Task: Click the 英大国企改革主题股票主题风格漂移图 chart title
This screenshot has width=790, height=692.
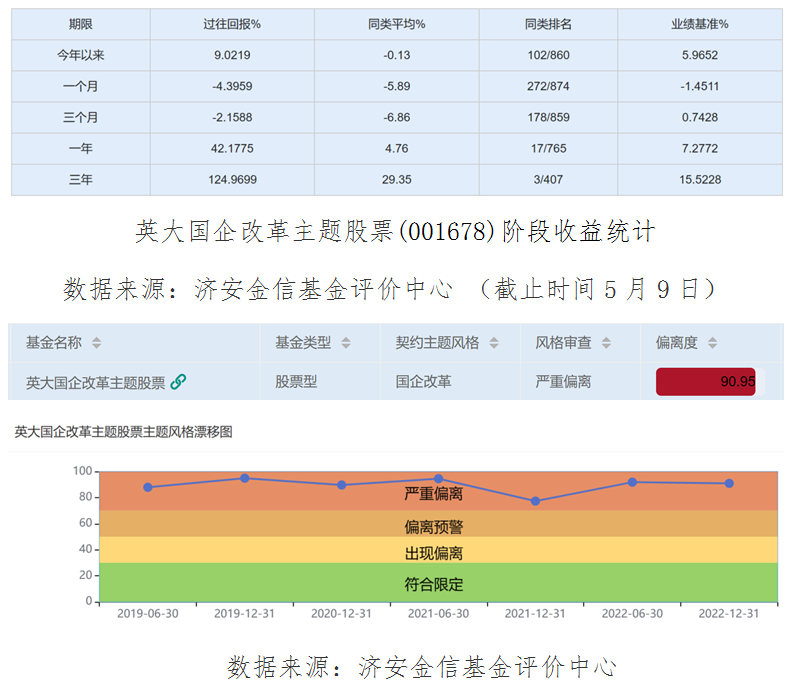Action: click(123, 432)
